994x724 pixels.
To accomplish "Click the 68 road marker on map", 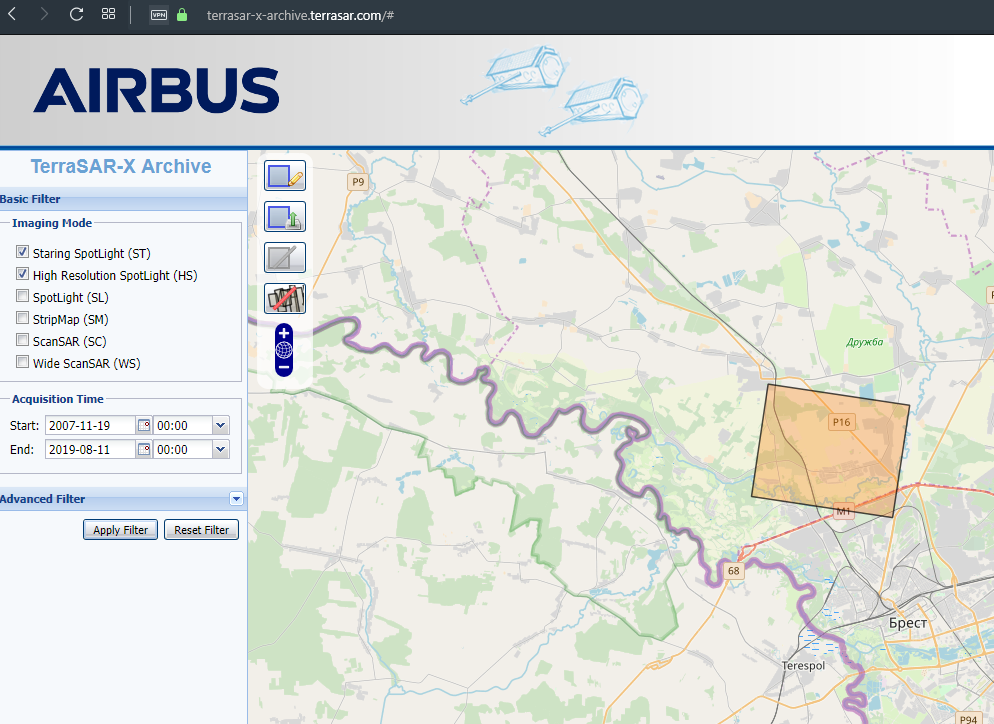I will (733, 571).
